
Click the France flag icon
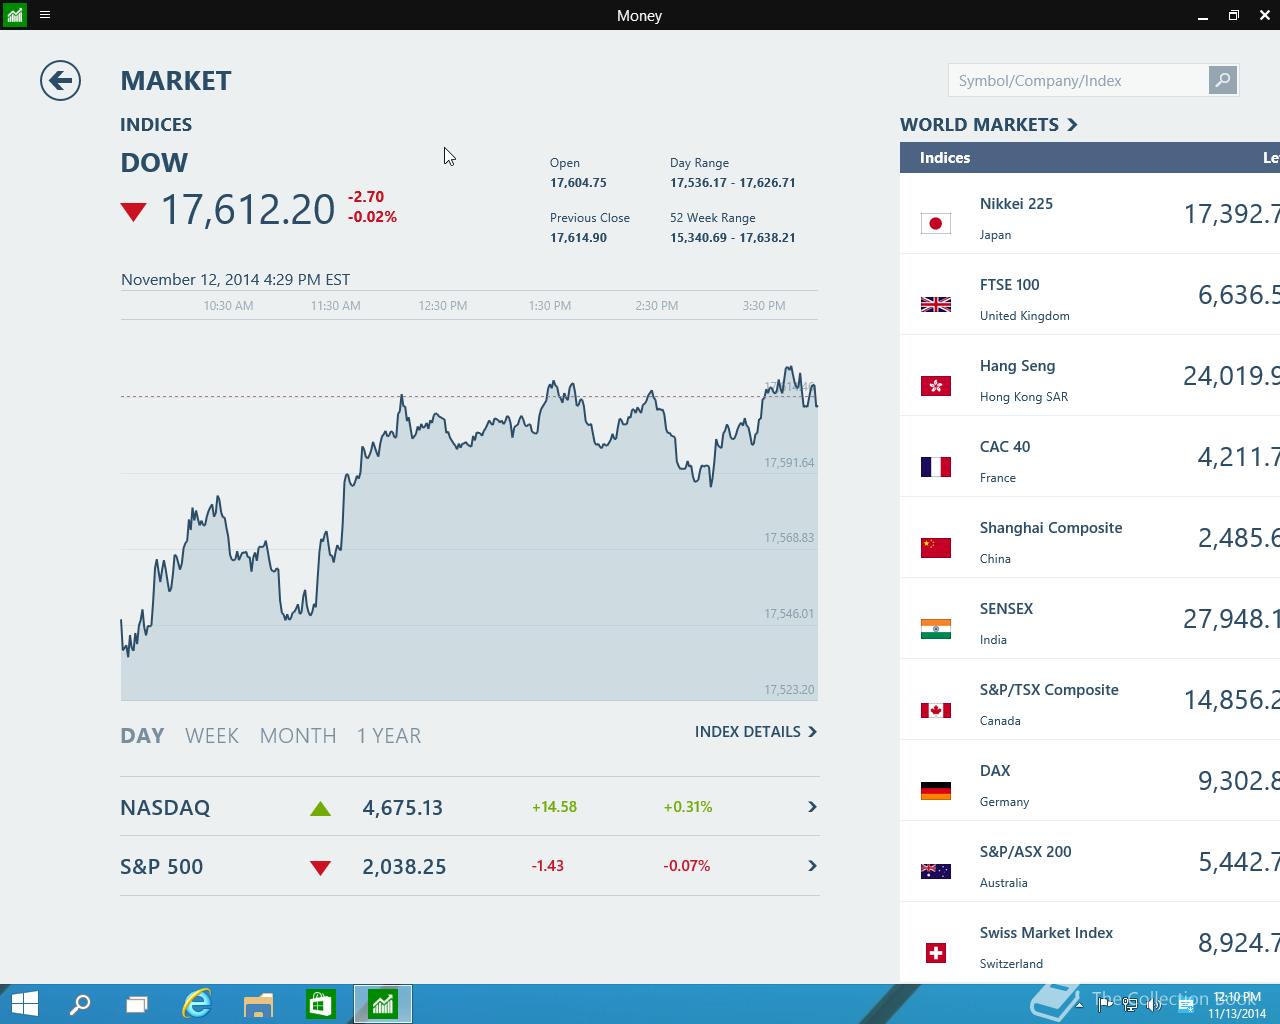935,466
